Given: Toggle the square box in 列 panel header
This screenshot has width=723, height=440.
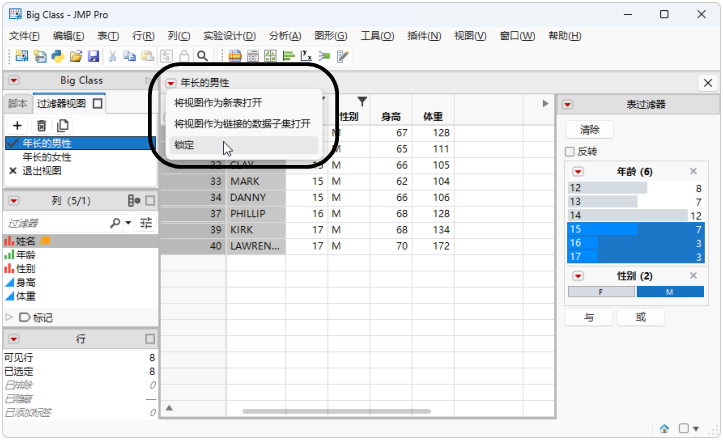Looking at the screenshot, I should [150, 201].
